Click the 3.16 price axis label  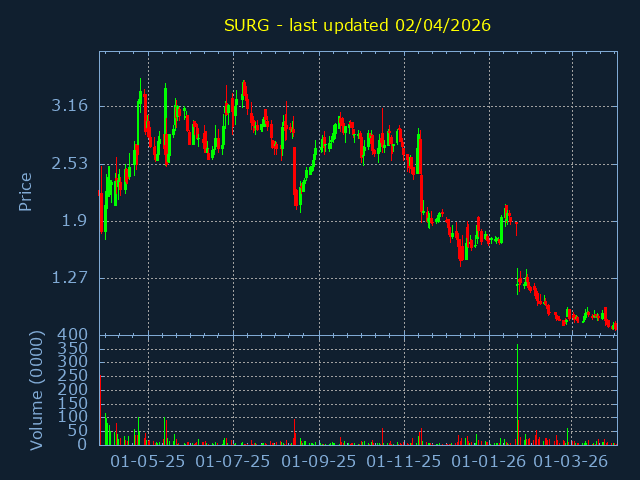[69, 106]
